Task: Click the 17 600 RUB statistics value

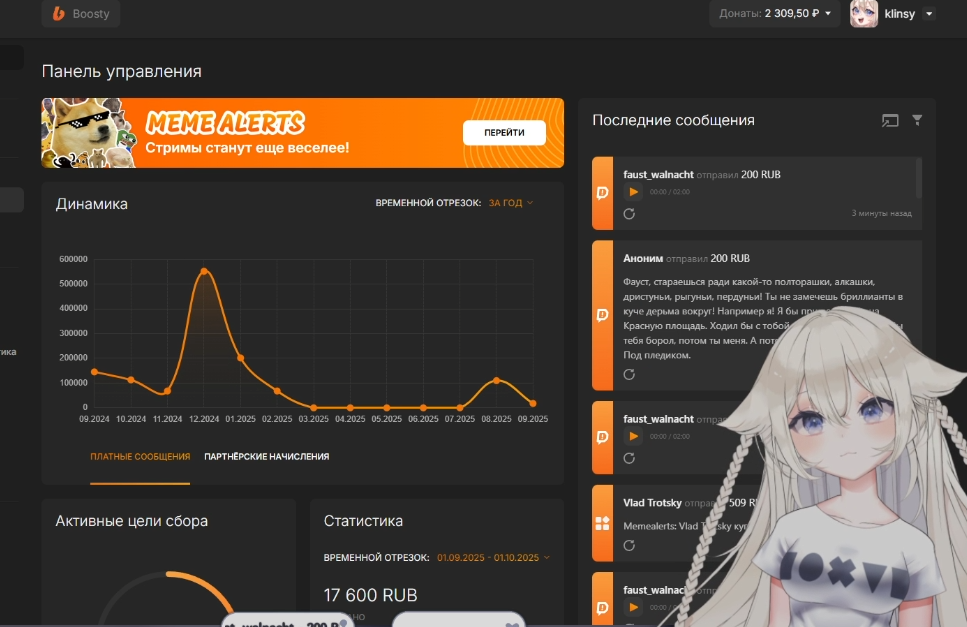Action: (x=370, y=595)
